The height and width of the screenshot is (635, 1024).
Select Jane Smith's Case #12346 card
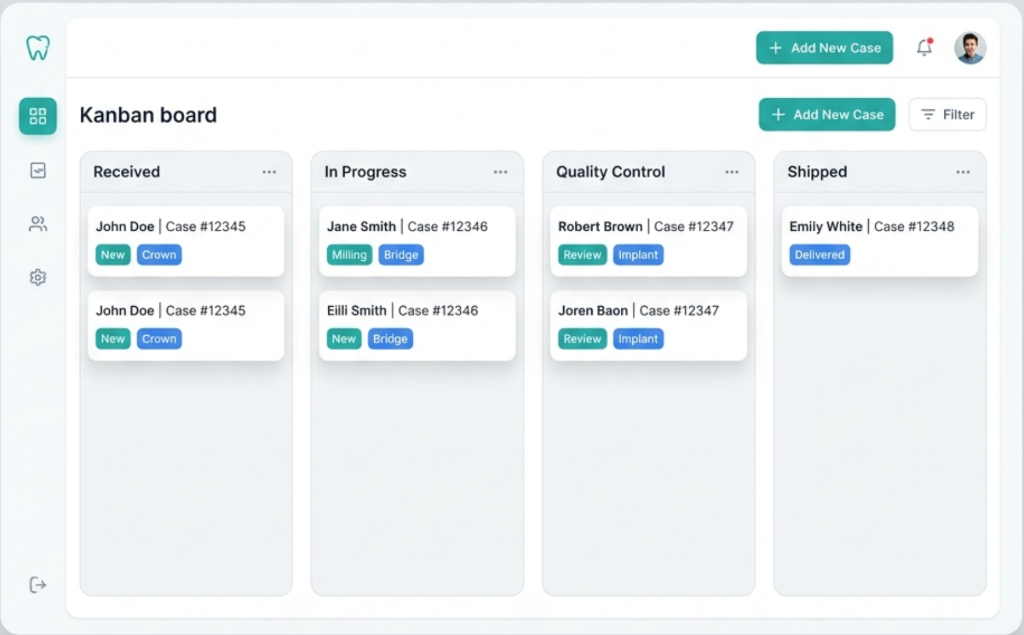click(x=416, y=240)
